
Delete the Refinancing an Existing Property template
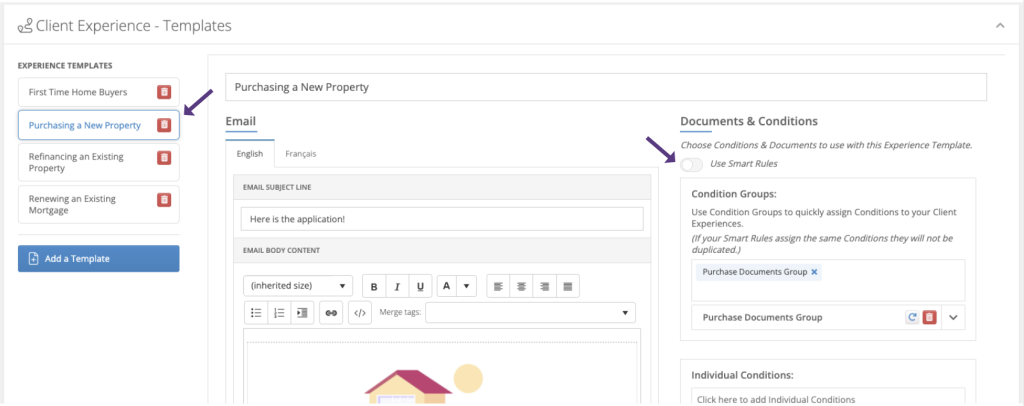164,157
